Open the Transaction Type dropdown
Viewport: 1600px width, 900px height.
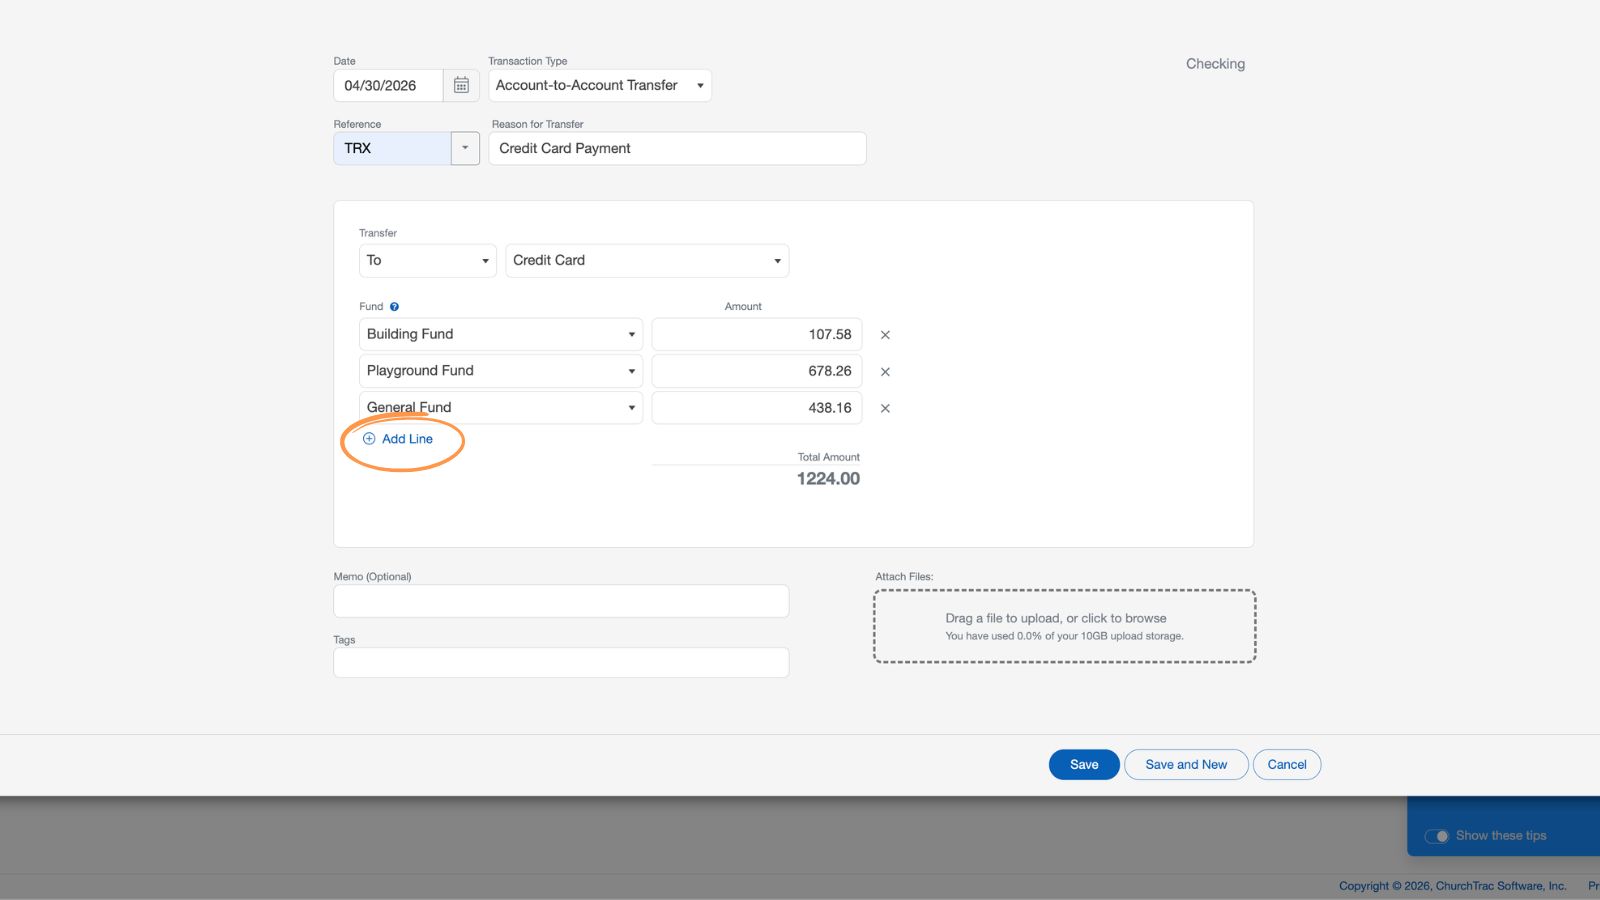(x=599, y=86)
